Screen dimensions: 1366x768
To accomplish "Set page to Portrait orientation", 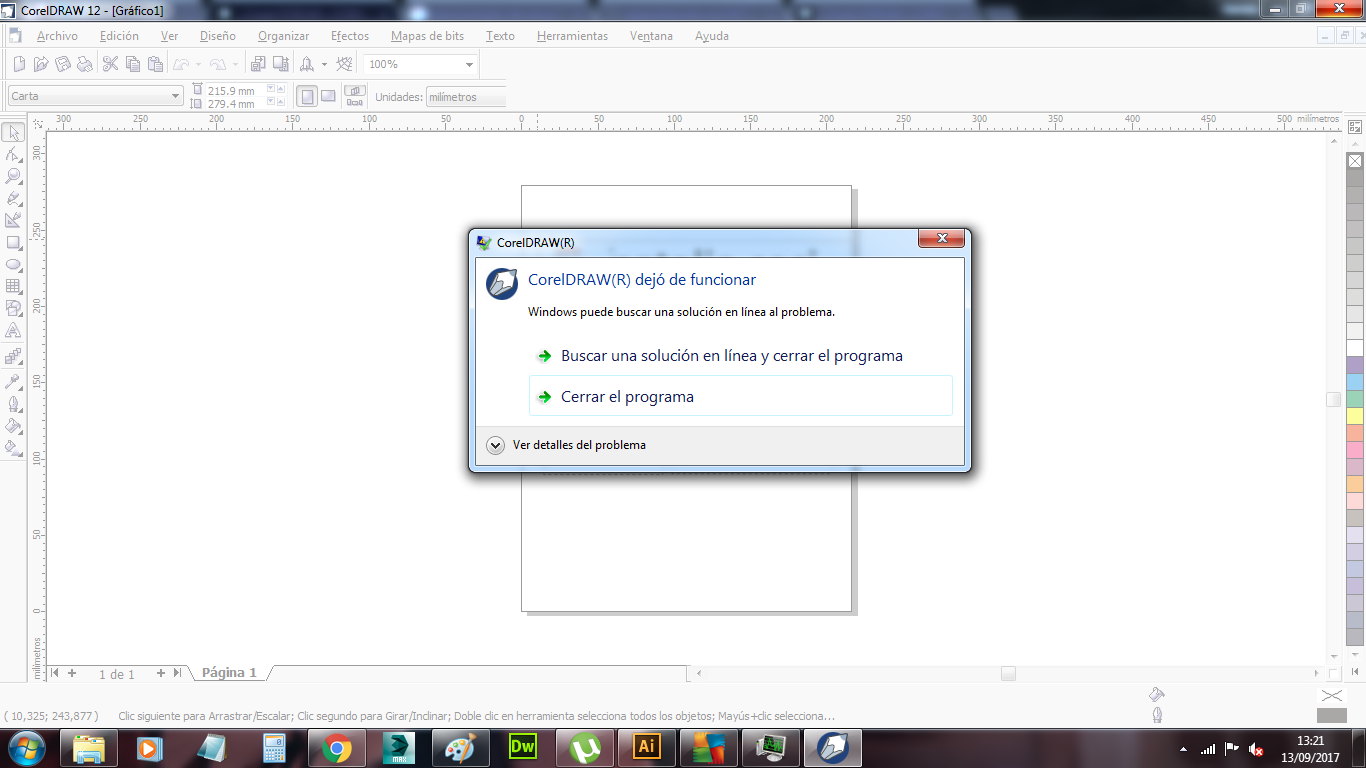I will click(307, 96).
